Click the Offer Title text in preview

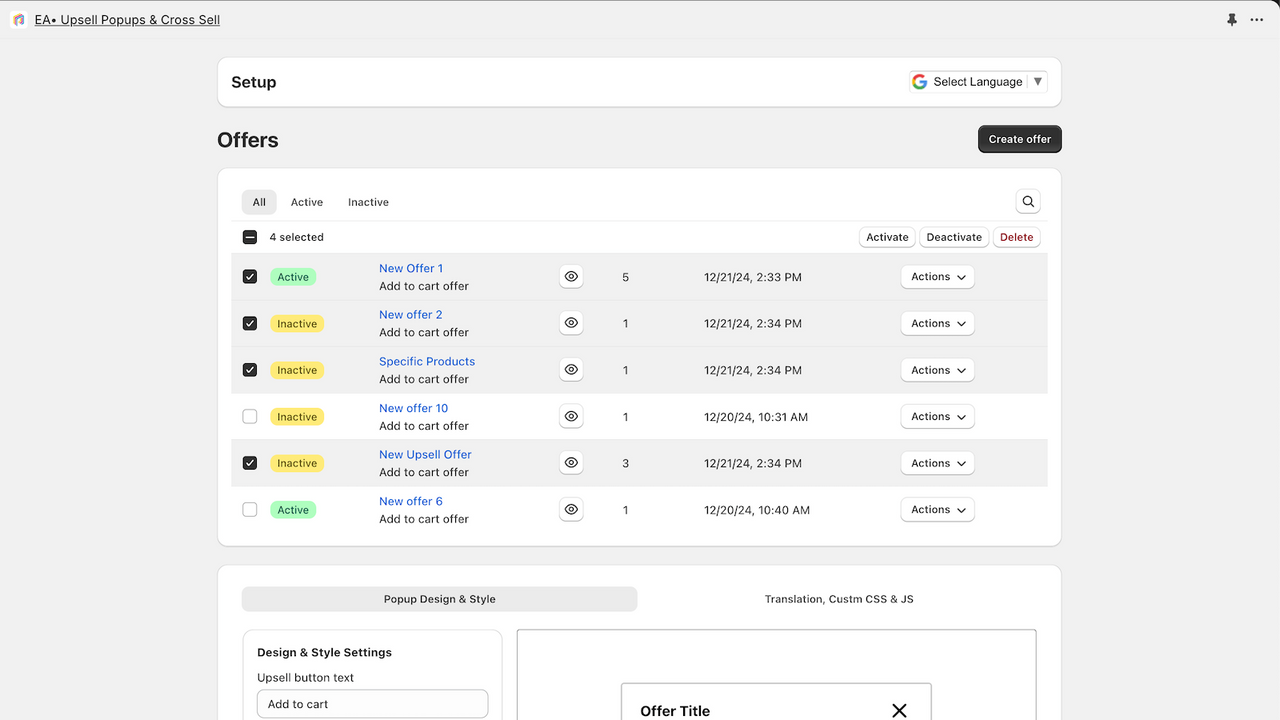[x=675, y=711]
